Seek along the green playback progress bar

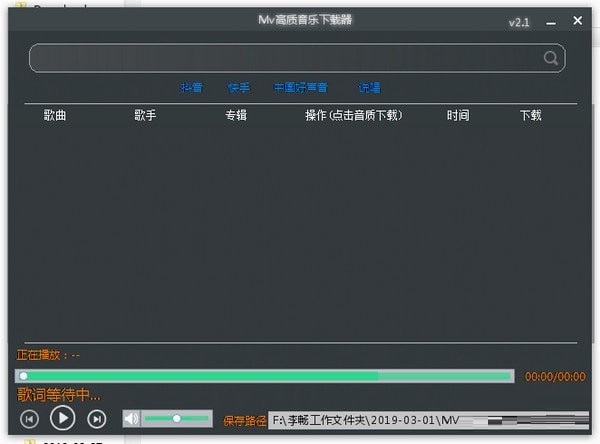click(264, 376)
